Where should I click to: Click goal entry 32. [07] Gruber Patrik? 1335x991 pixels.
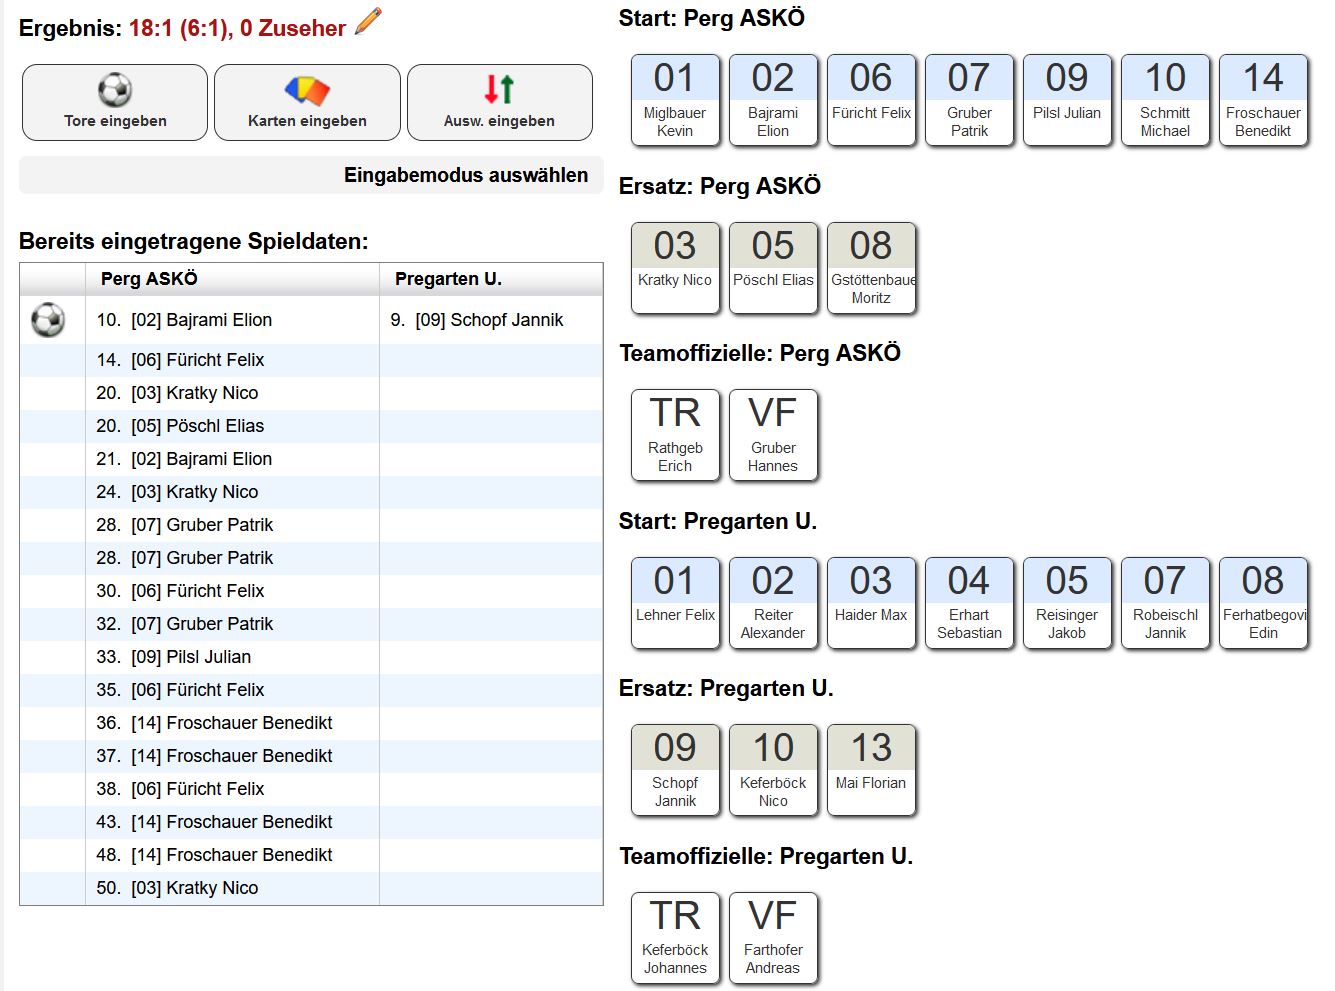[185, 624]
